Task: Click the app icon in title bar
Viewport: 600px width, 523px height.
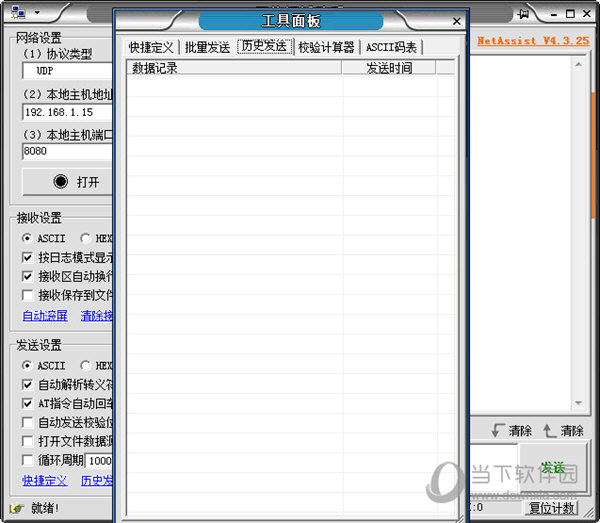Action: pyautogui.click(x=19, y=13)
